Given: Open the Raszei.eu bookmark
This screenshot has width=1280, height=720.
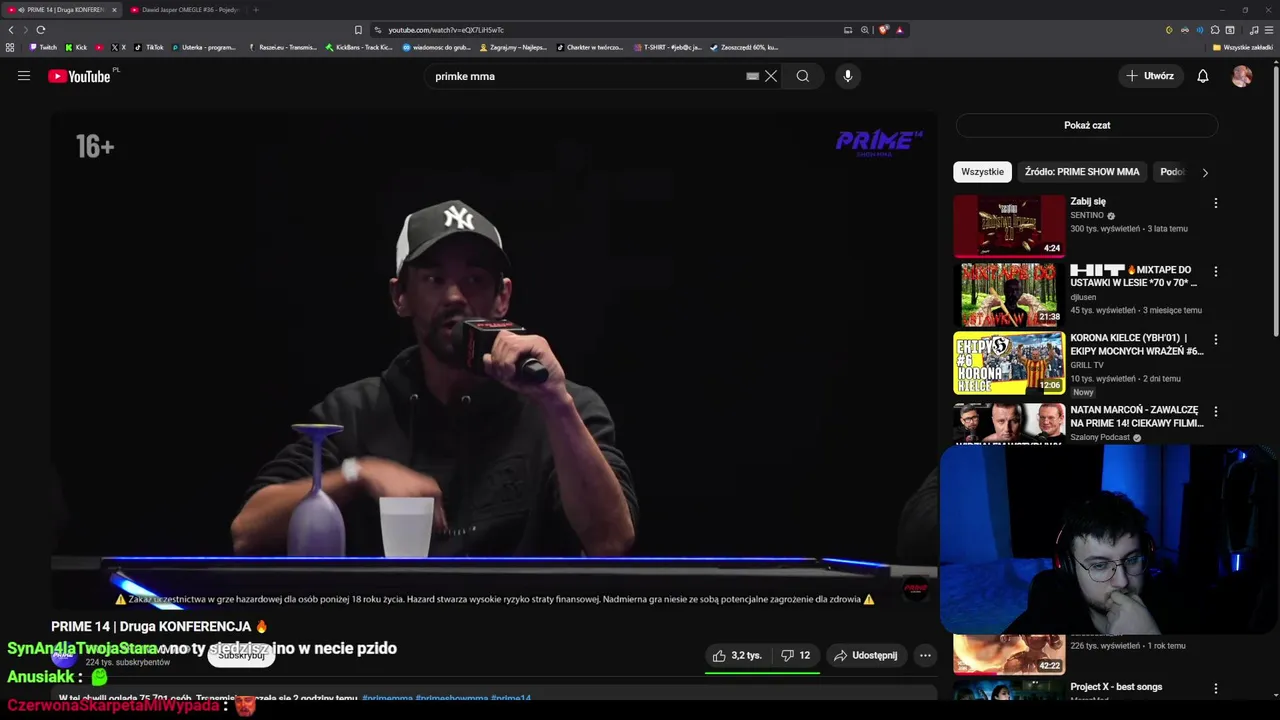Looking at the screenshot, I should (283, 47).
